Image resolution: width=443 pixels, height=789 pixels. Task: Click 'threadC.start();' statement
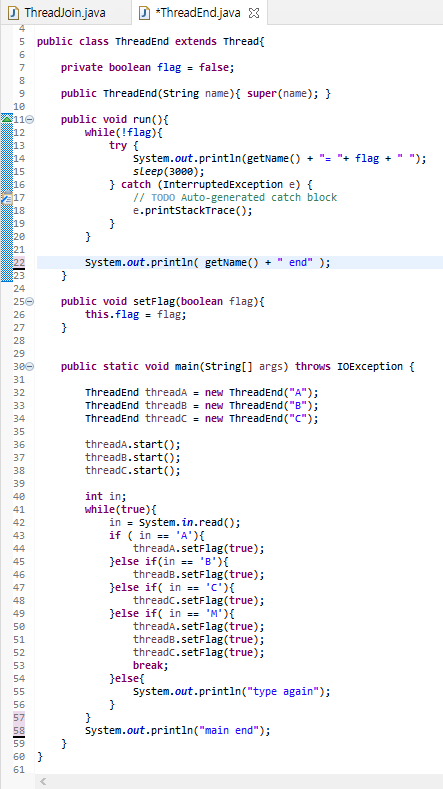pyautogui.click(x=132, y=471)
